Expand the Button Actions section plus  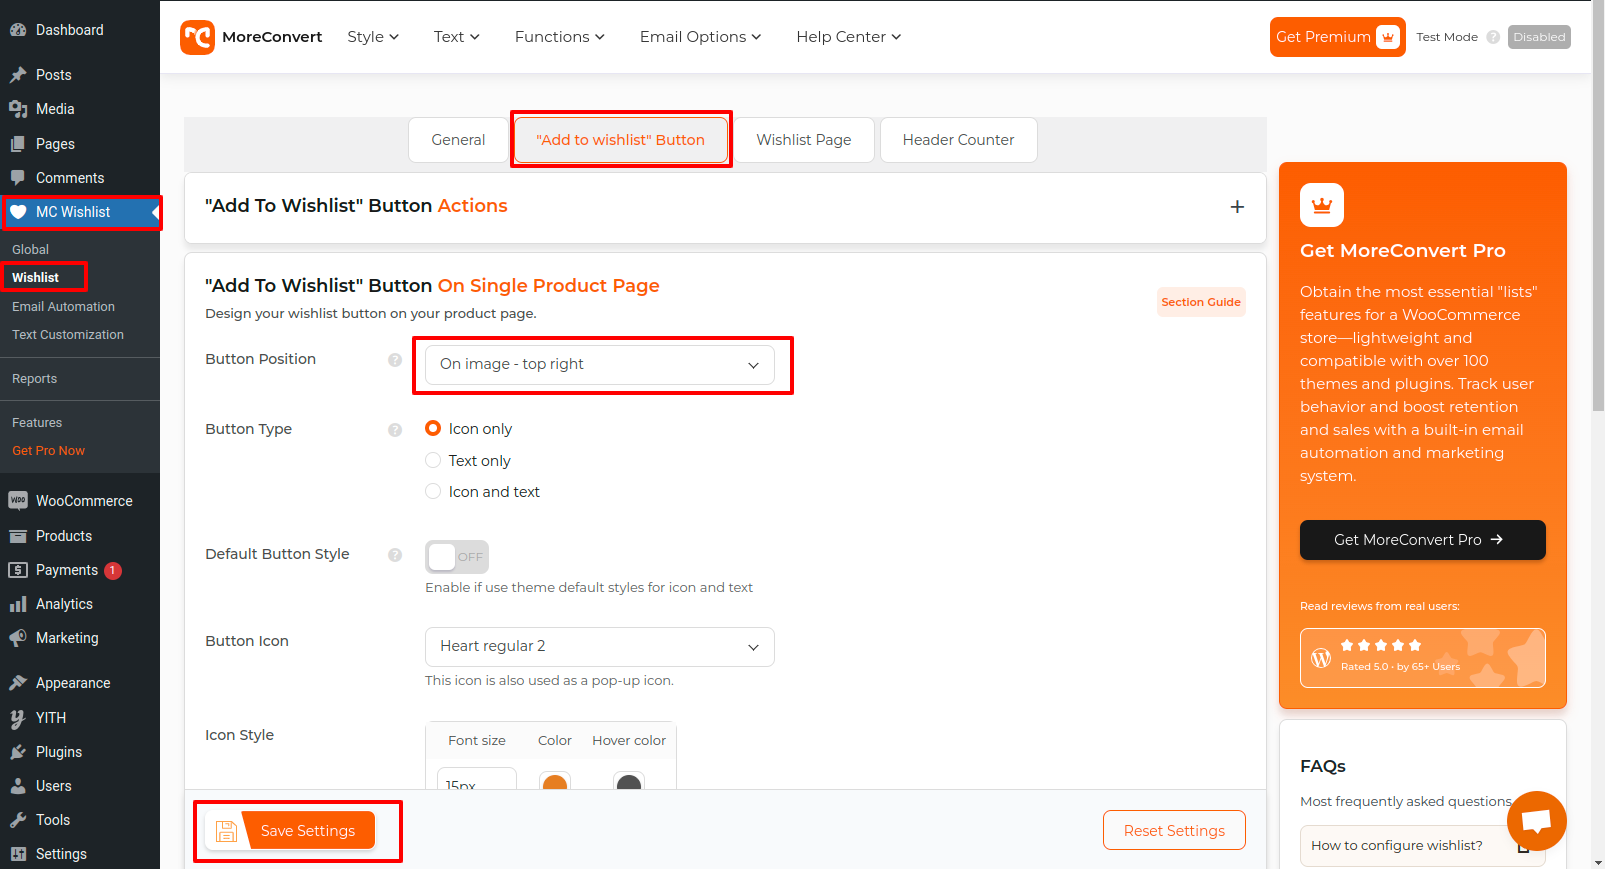[x=1237, y=207]
